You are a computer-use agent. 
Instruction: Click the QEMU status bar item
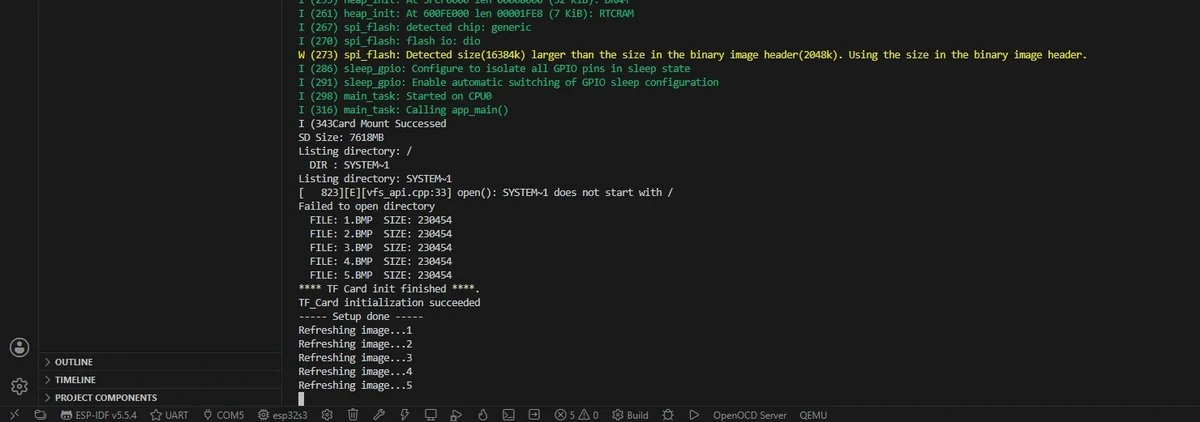813,414
